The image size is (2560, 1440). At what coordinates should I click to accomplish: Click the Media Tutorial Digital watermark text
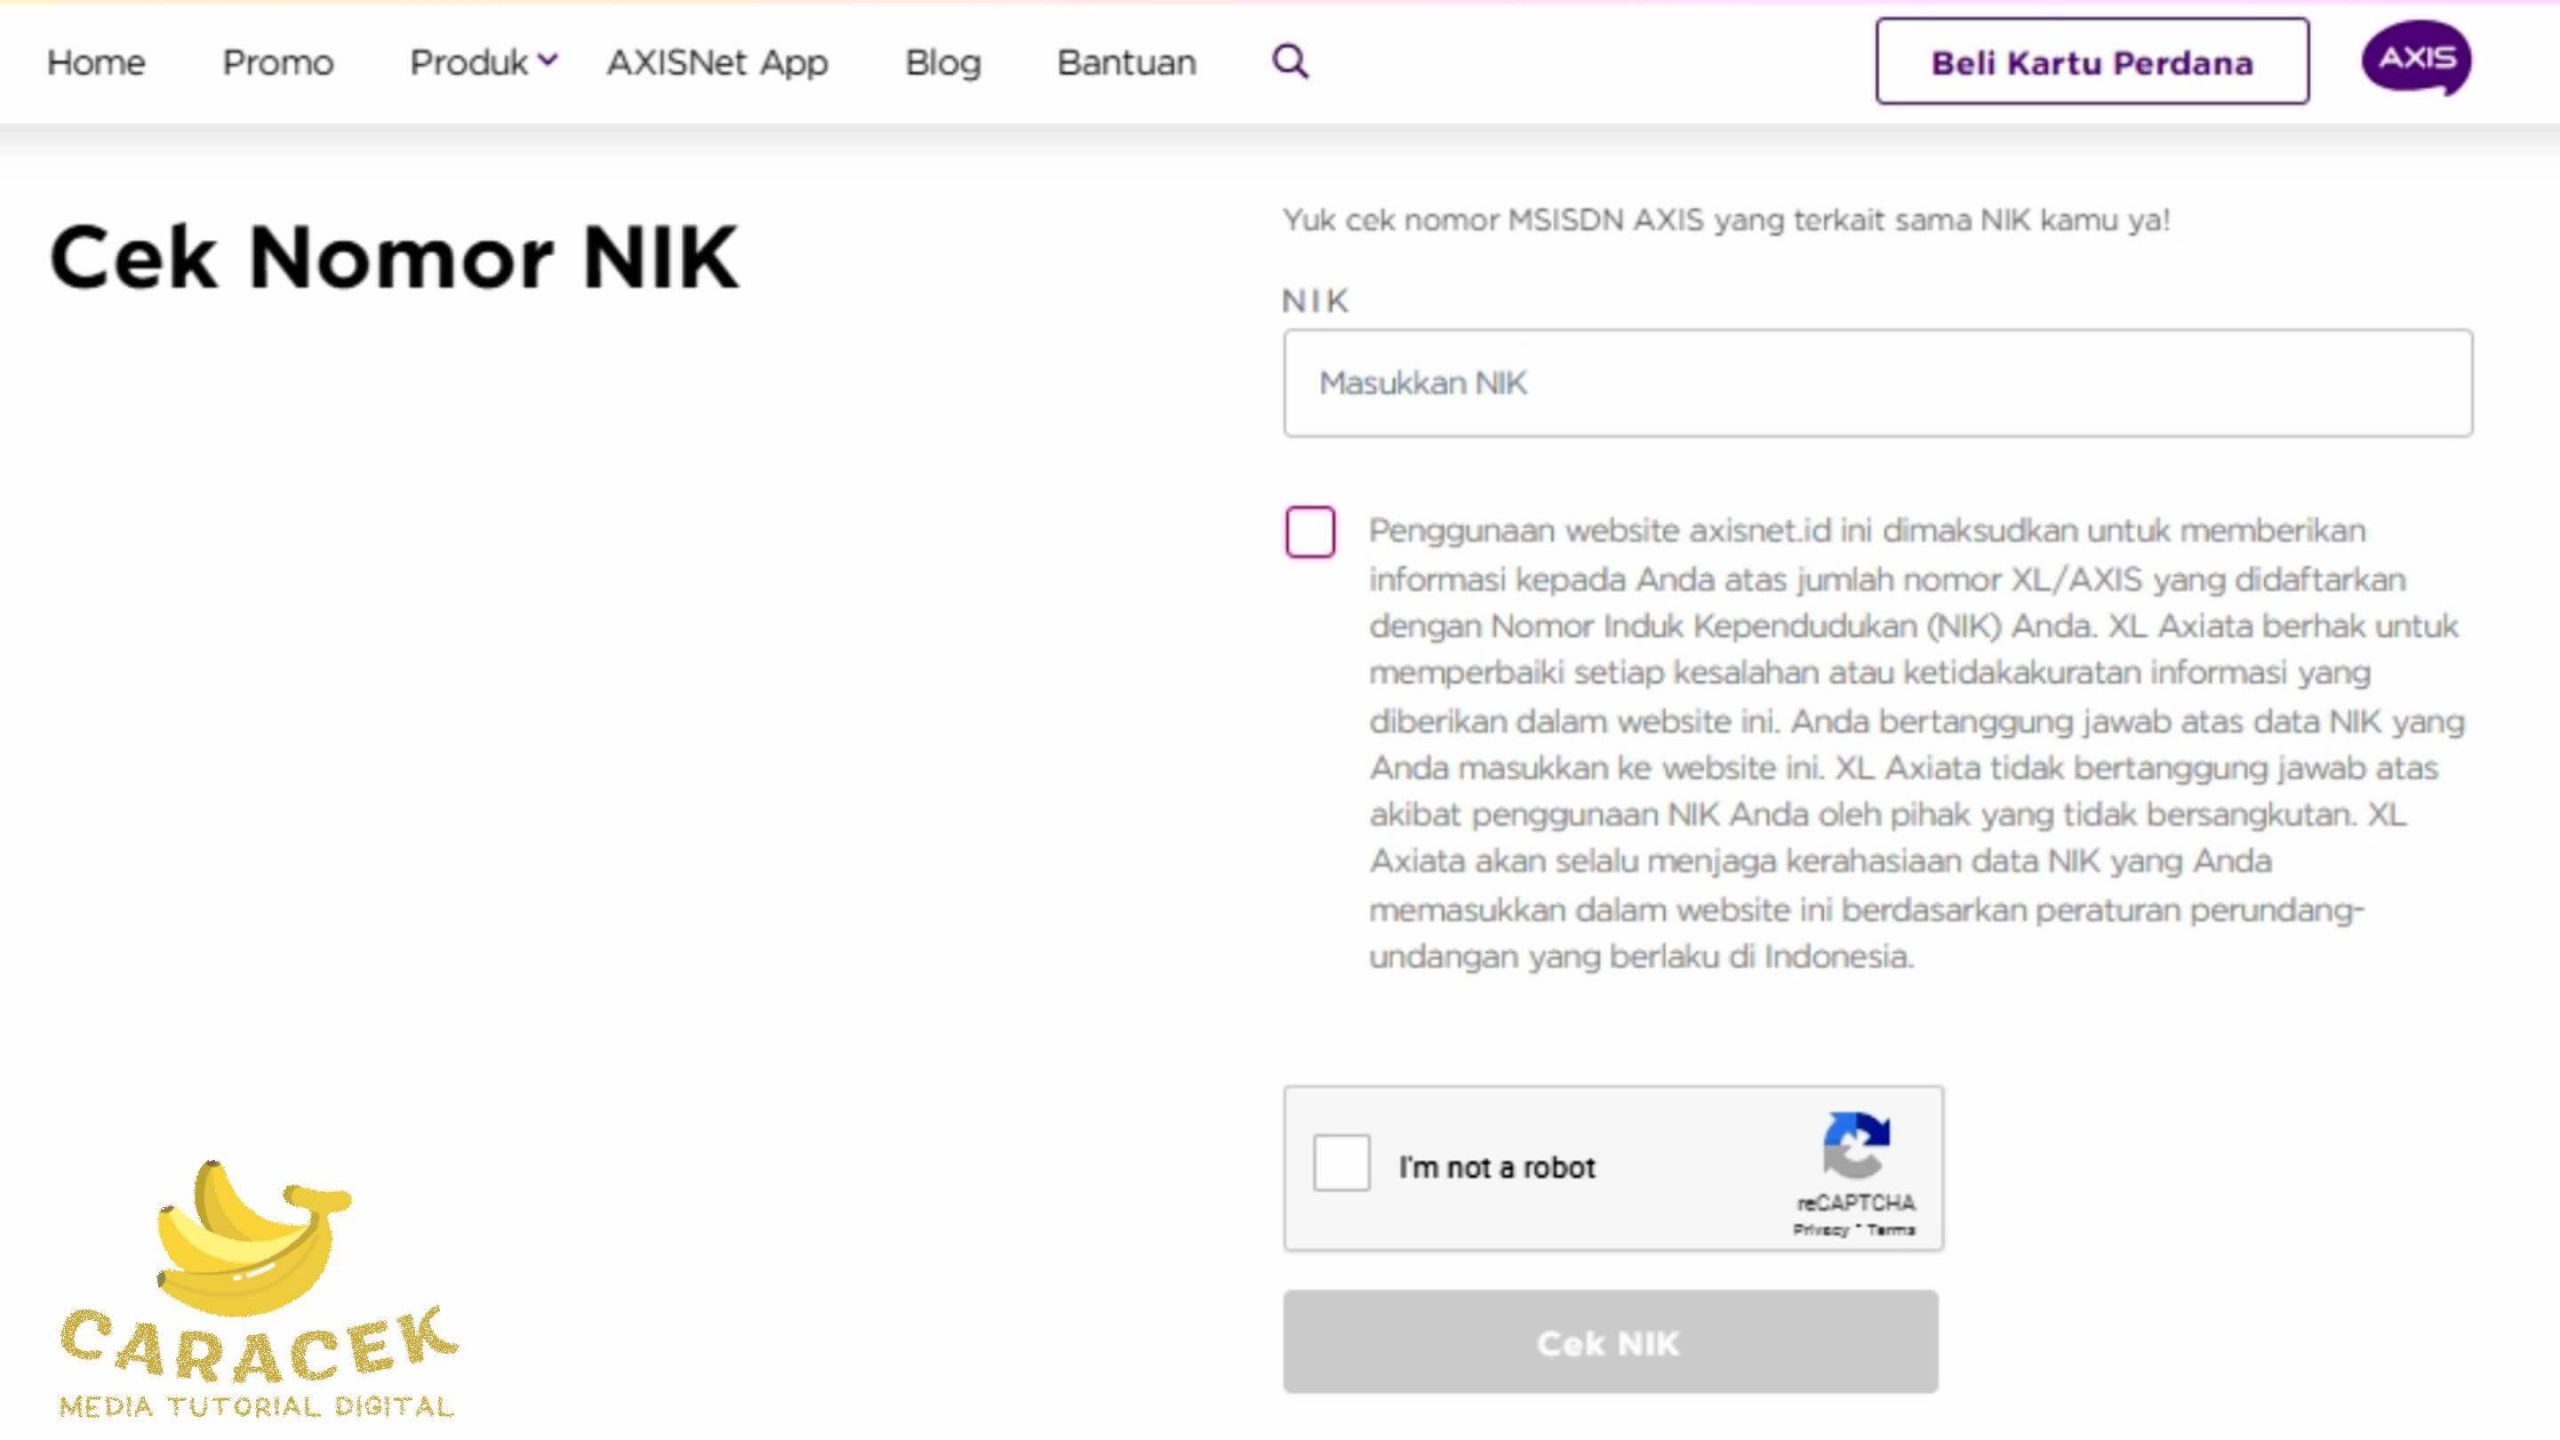pos(256,1407)
